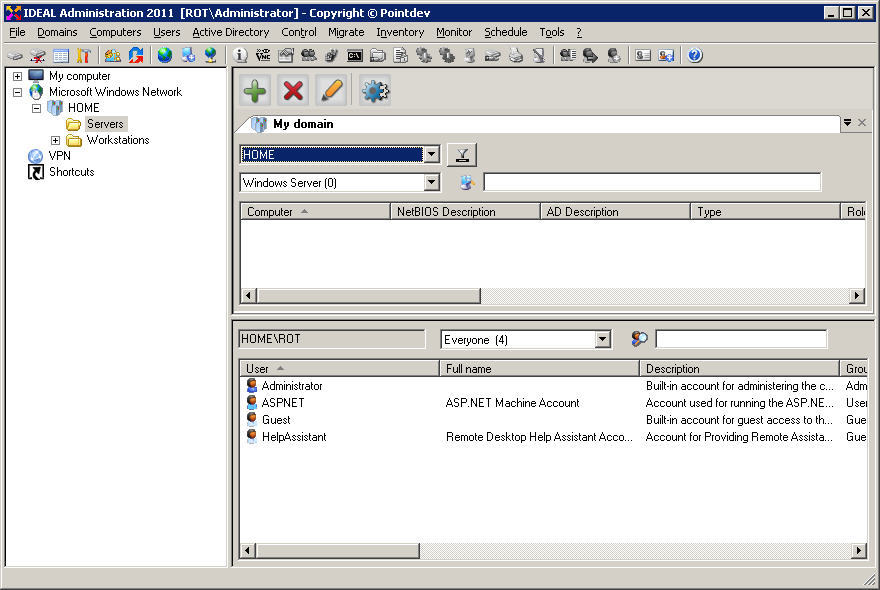Click the user search magnifier icon

click(639, 339)
